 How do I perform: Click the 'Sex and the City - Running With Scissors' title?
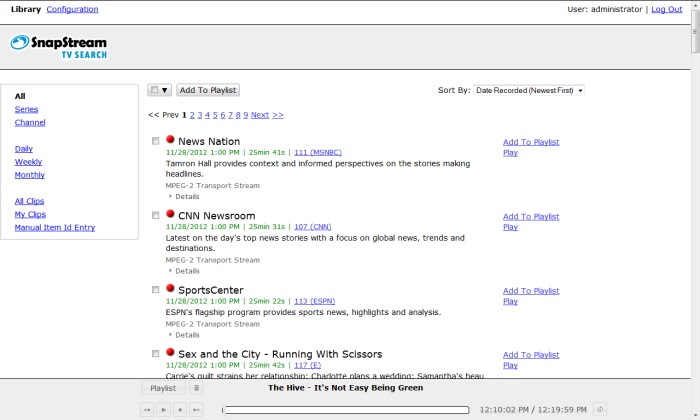coord(280,354)
